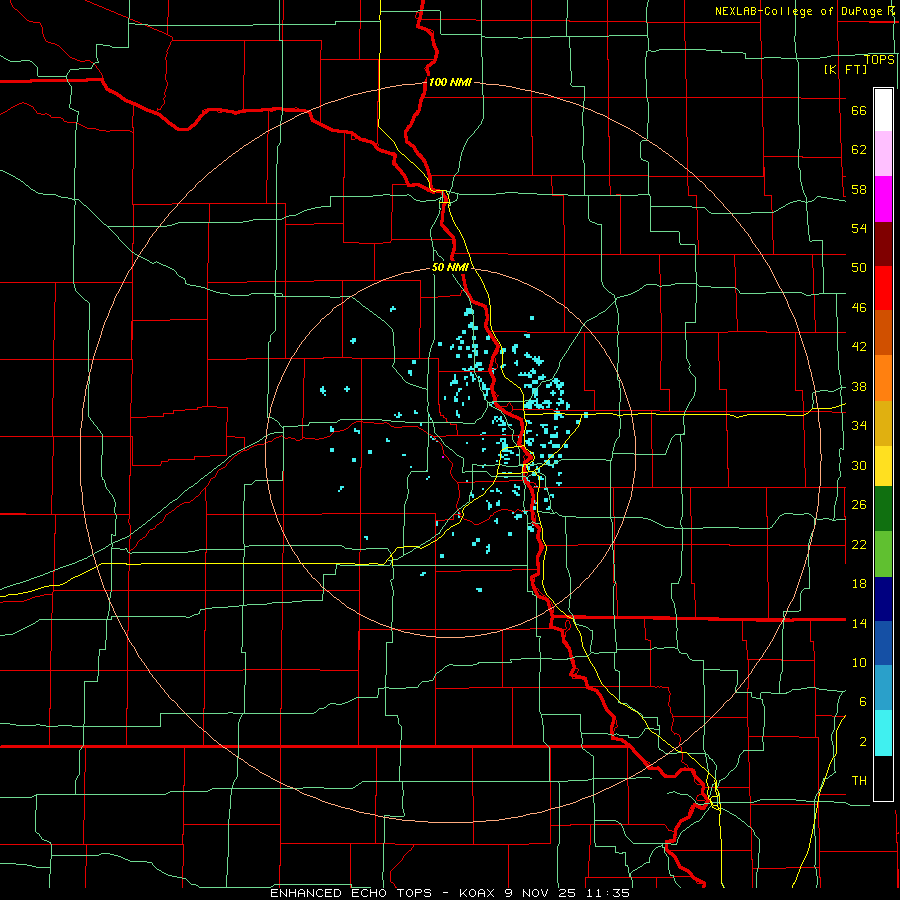Select the cyan legend swatch
900x900 pixels.
pos(883,733)
